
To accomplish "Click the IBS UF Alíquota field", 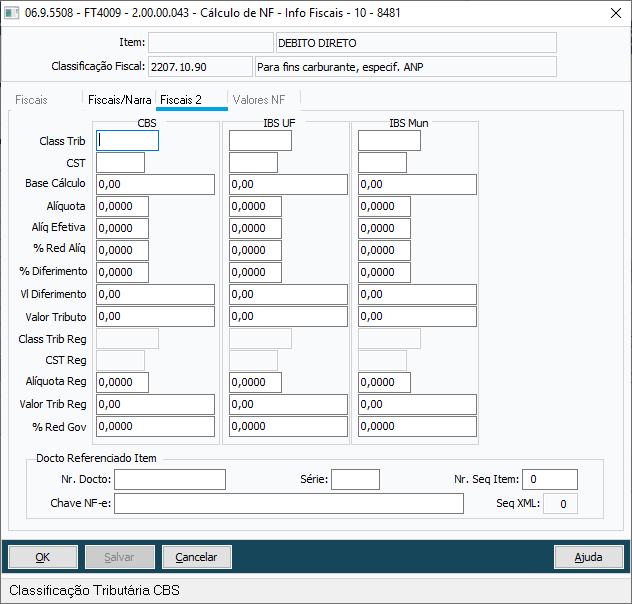I will (x=256, y=206).
